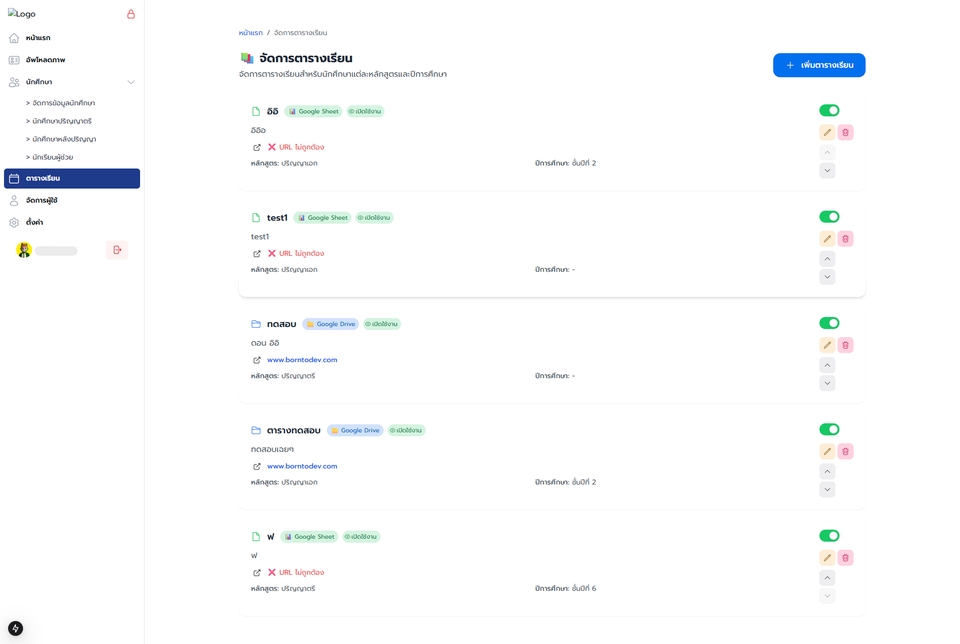This screenshot has width=960, height=644.
Task: Disable the toggle for อิอิ schedule
Action: pos(829,110)
